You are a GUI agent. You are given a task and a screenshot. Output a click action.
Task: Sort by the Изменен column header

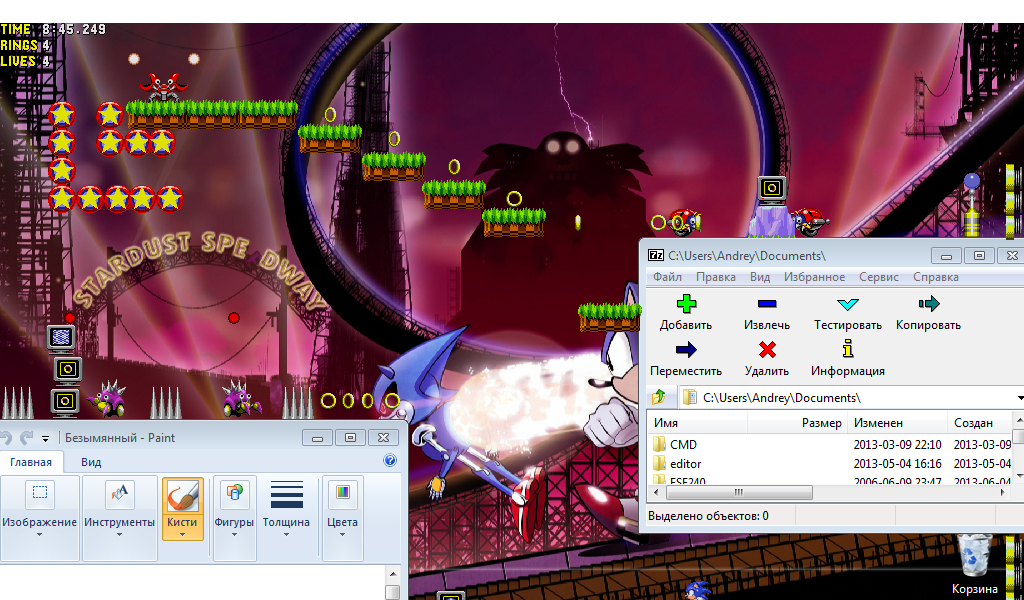(897, 422)
